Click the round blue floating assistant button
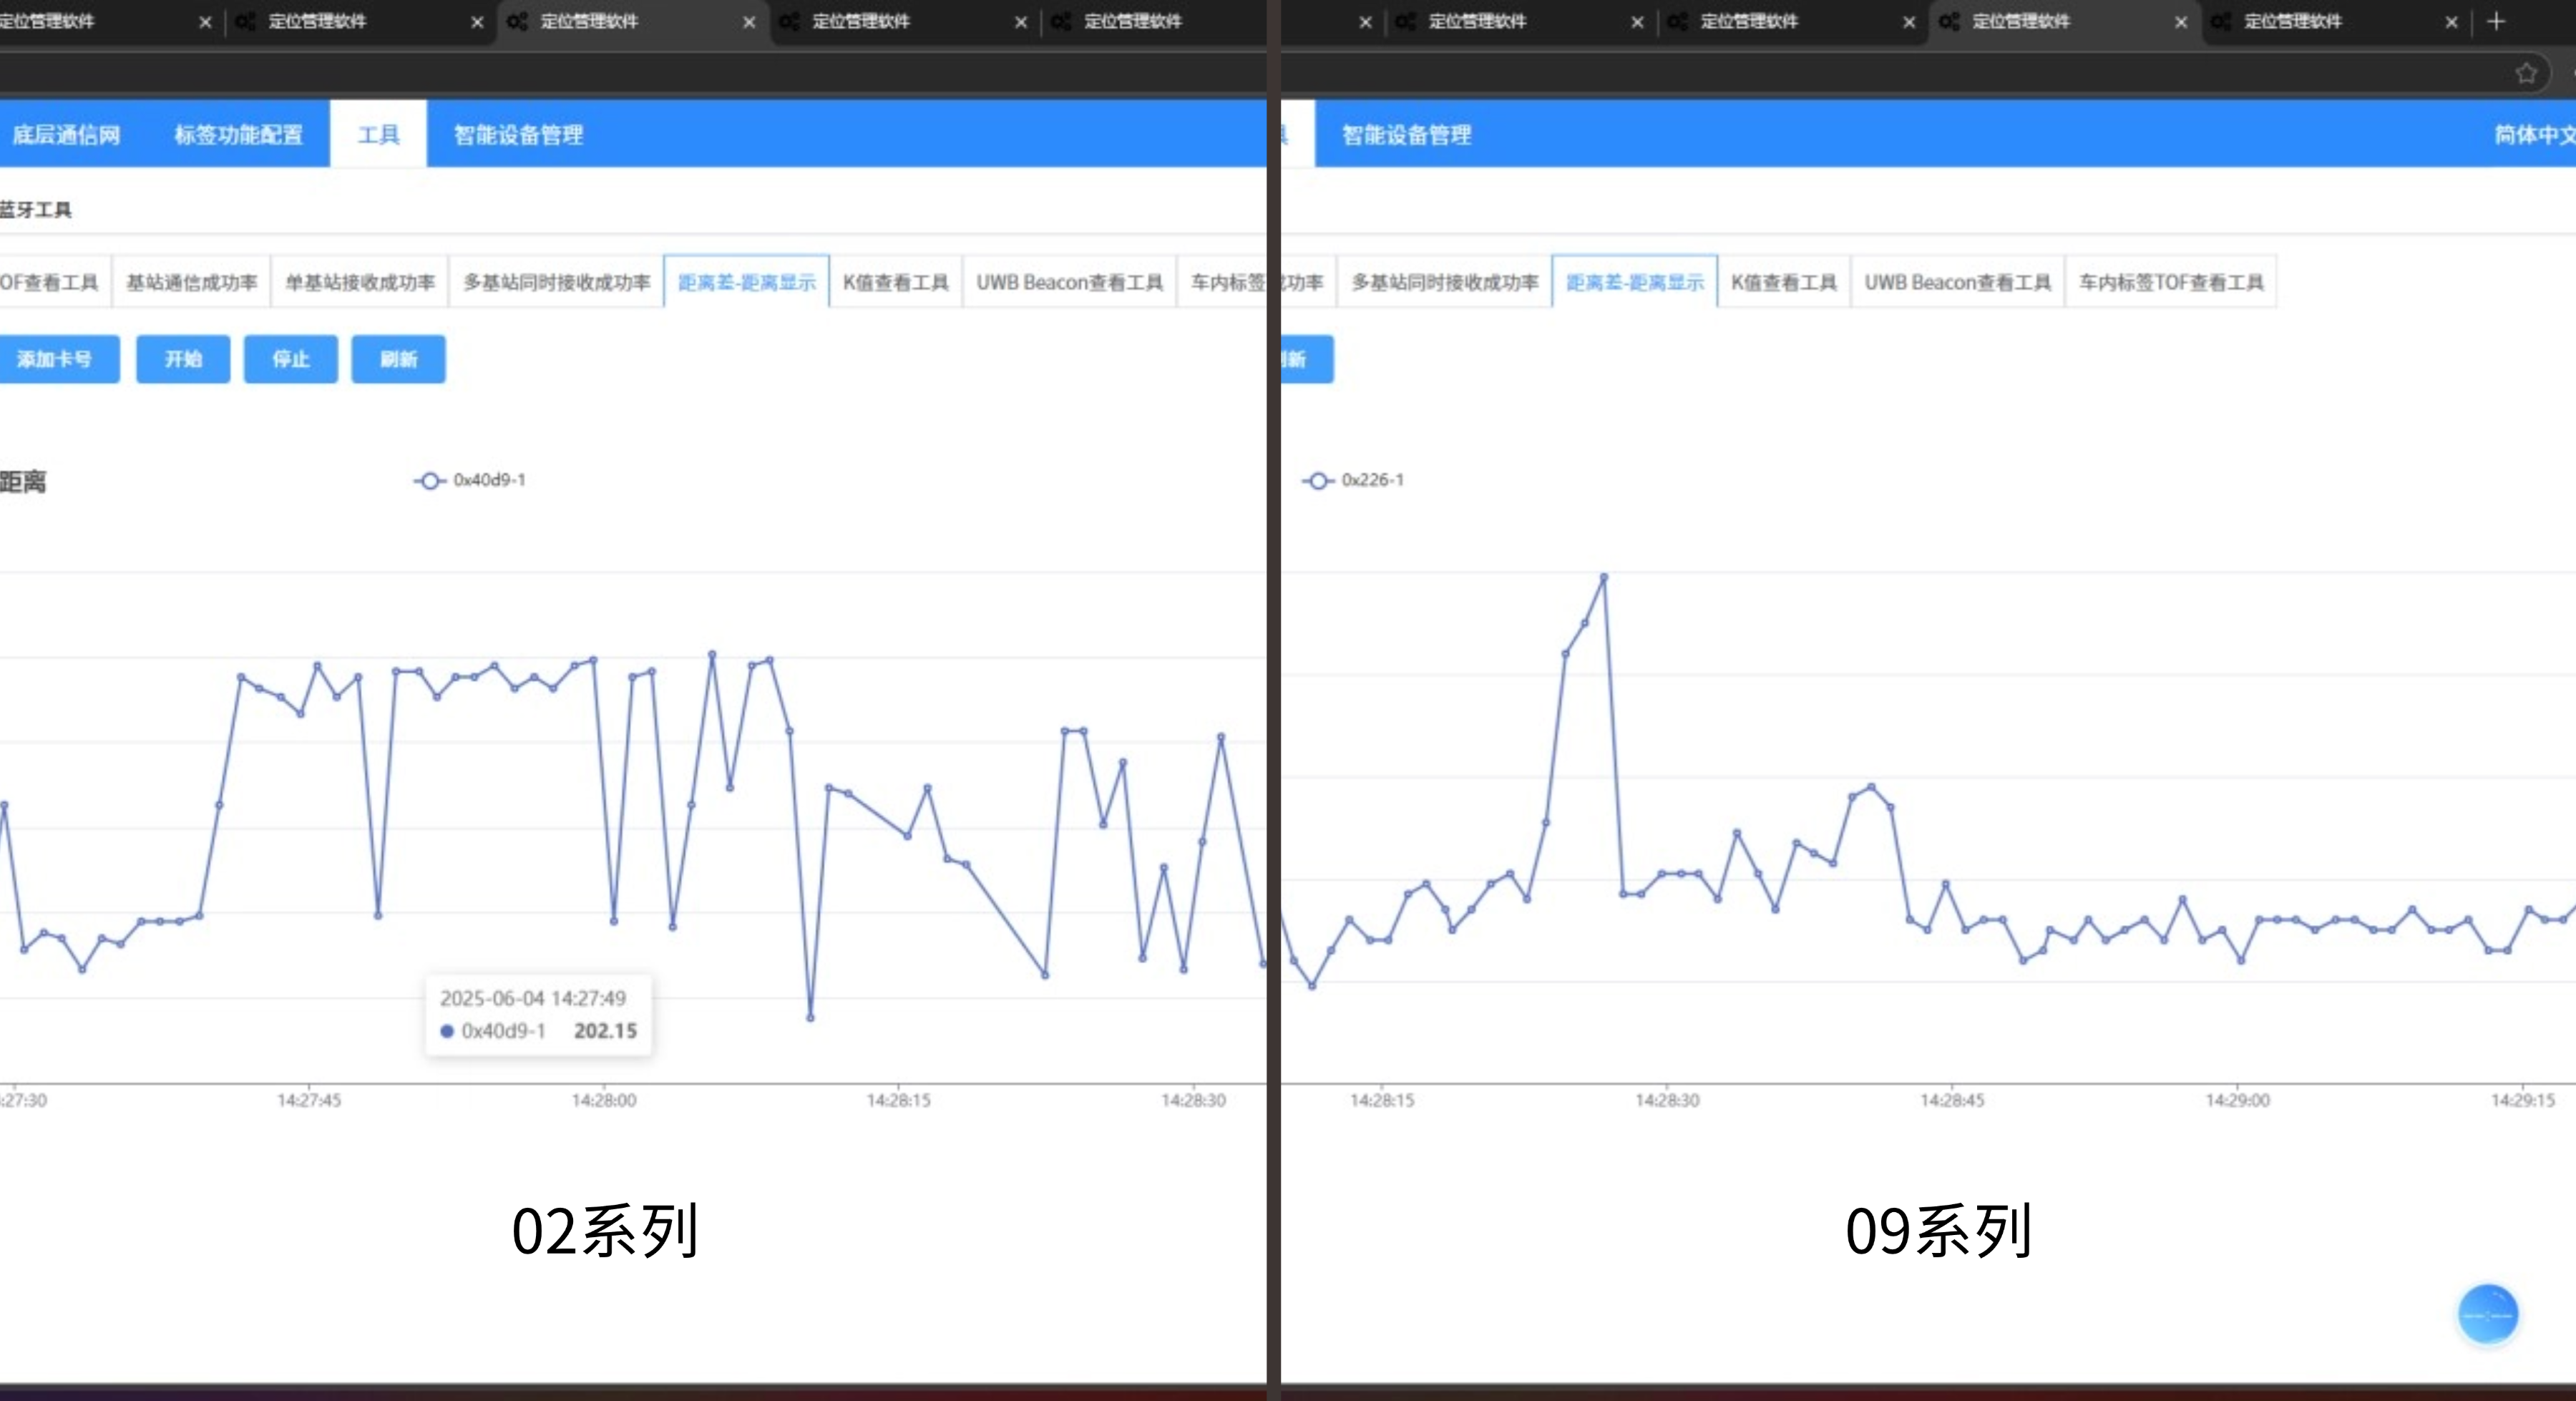This screenshot has height=1401, width=2576. 2487,1314
